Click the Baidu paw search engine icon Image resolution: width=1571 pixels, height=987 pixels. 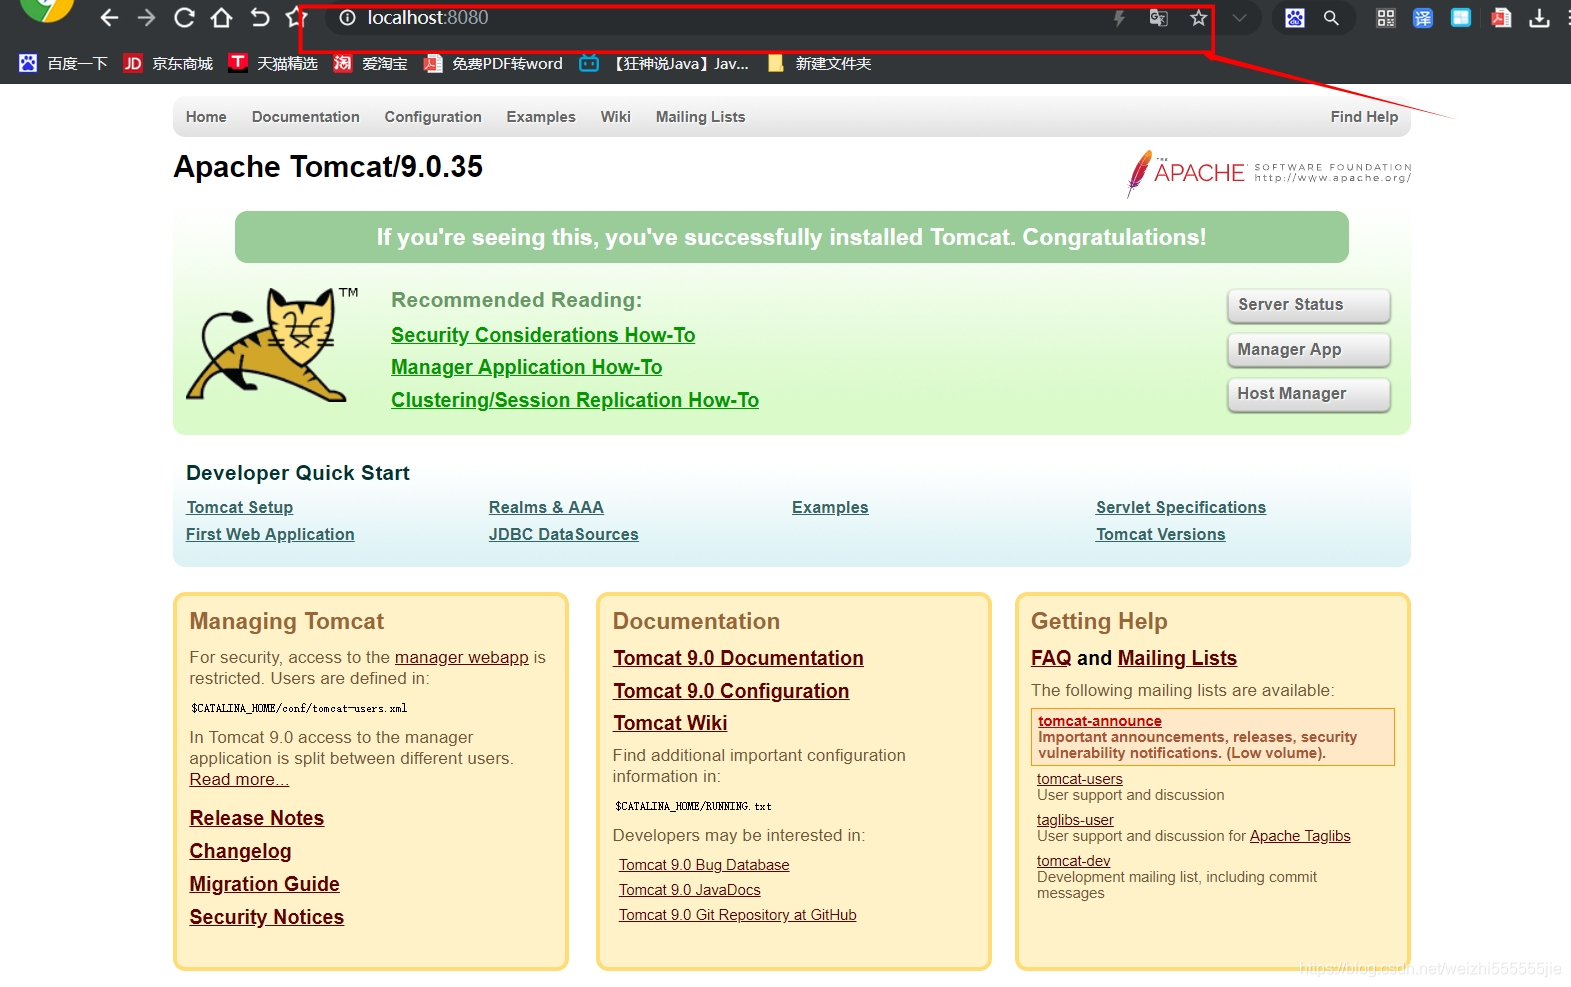pos(1295,18)
